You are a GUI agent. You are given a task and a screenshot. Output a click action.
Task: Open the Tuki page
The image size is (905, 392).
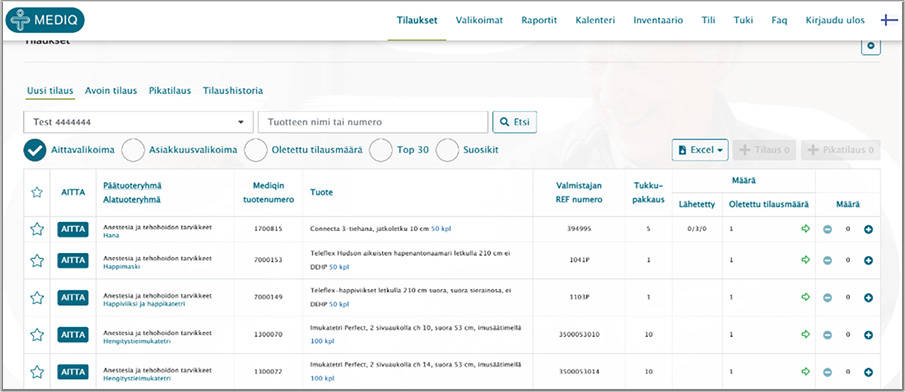(x=743, y=20)
